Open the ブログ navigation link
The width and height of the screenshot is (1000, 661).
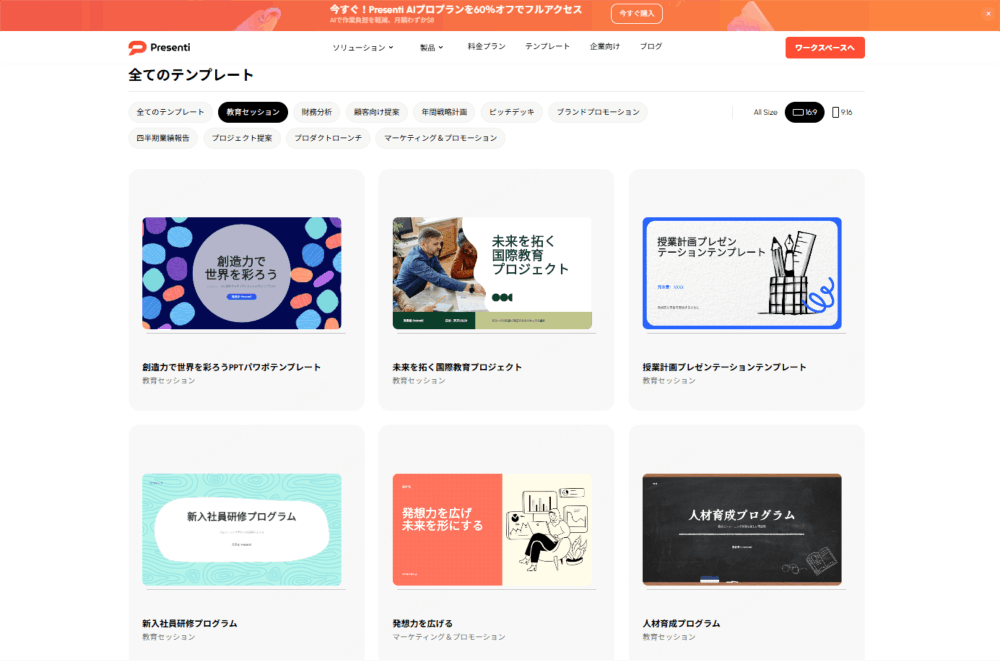click(651, 47)
